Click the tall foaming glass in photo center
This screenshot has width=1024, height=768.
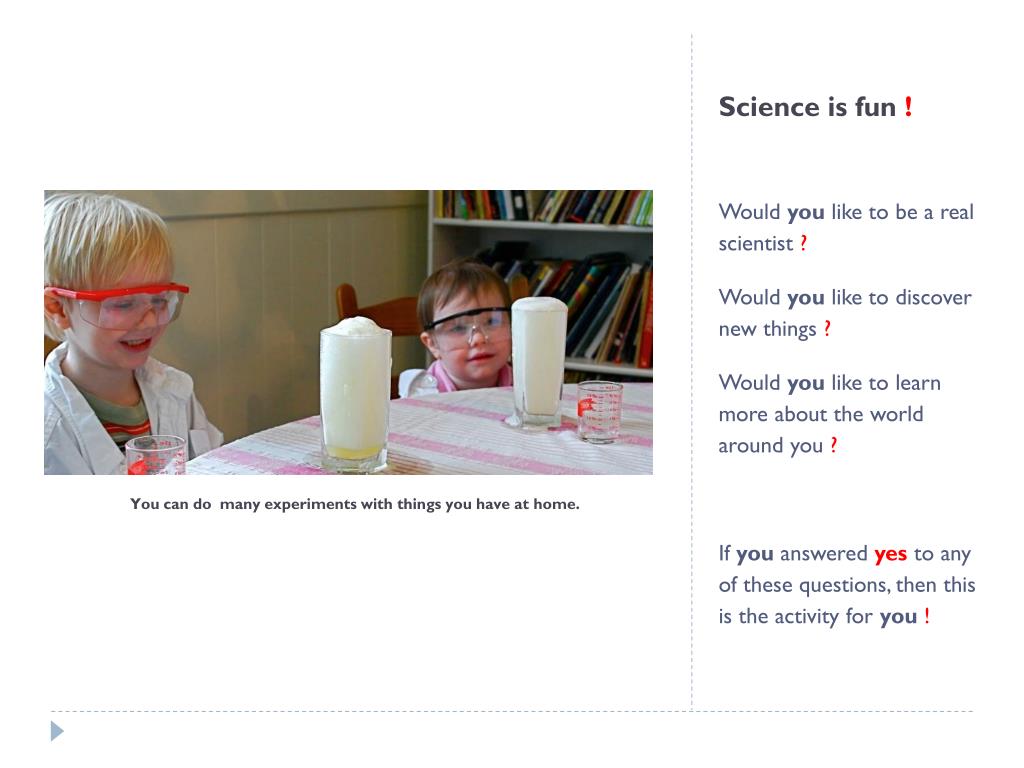coord(355,394)
